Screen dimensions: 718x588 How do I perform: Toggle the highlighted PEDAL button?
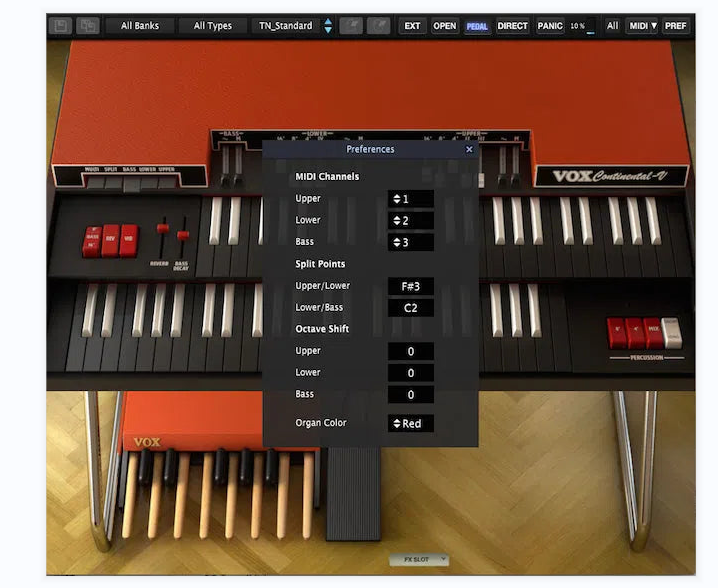coord(477,26)
